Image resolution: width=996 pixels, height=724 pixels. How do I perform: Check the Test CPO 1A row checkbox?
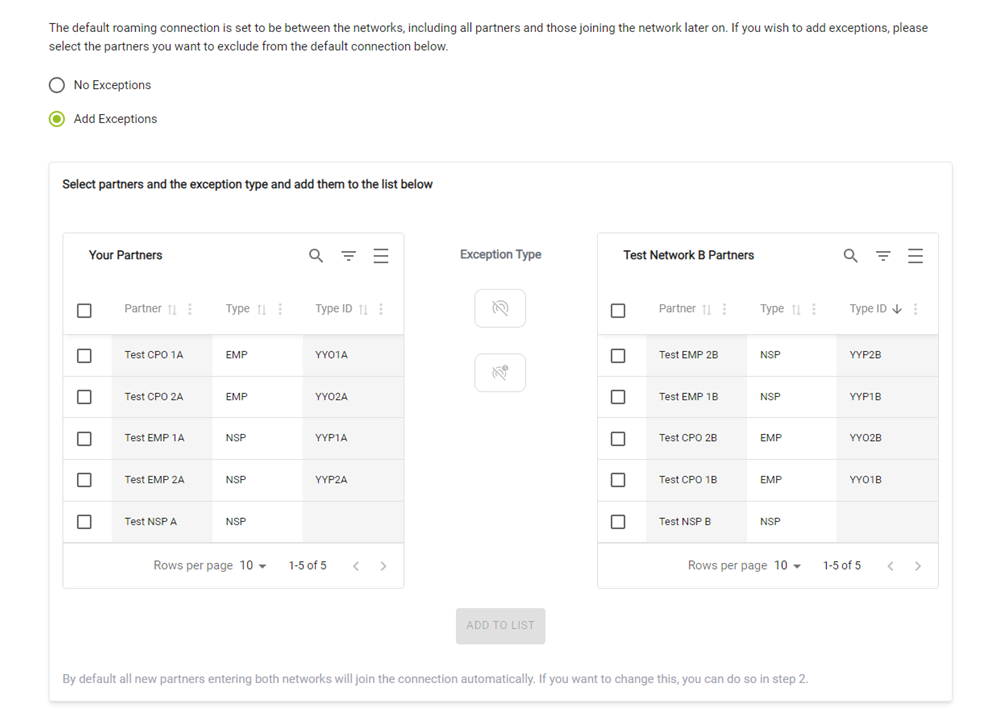tap(84, 356)
